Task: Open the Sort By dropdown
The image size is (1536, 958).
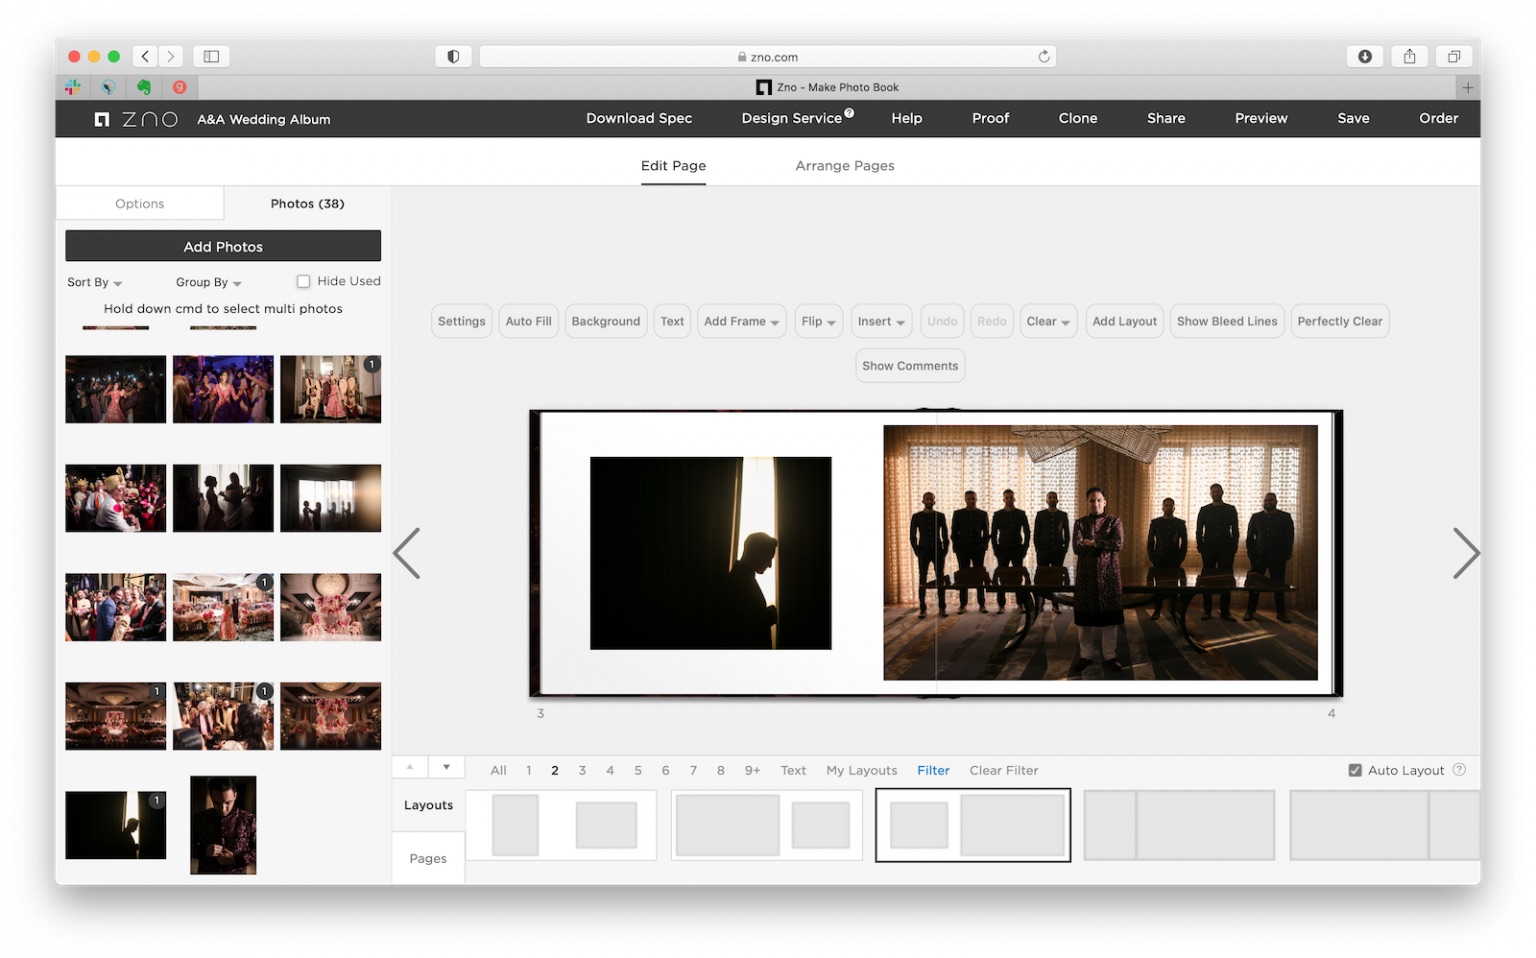Action: [x=94, y=282]
